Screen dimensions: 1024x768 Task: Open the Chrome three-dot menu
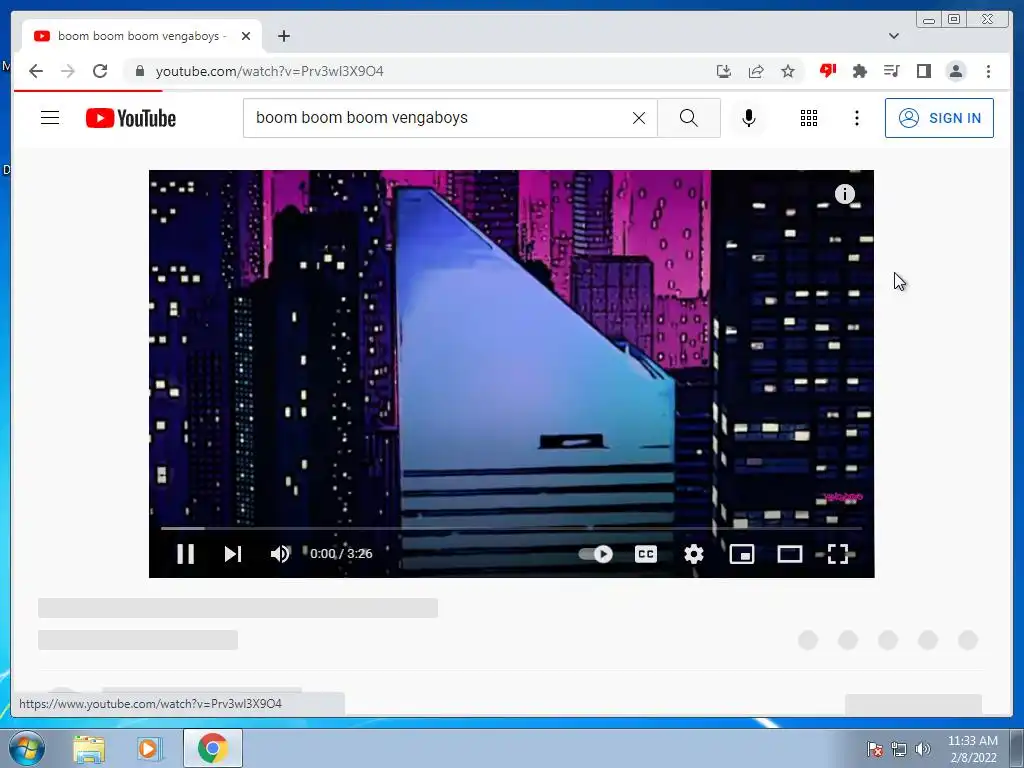(988, 71)
